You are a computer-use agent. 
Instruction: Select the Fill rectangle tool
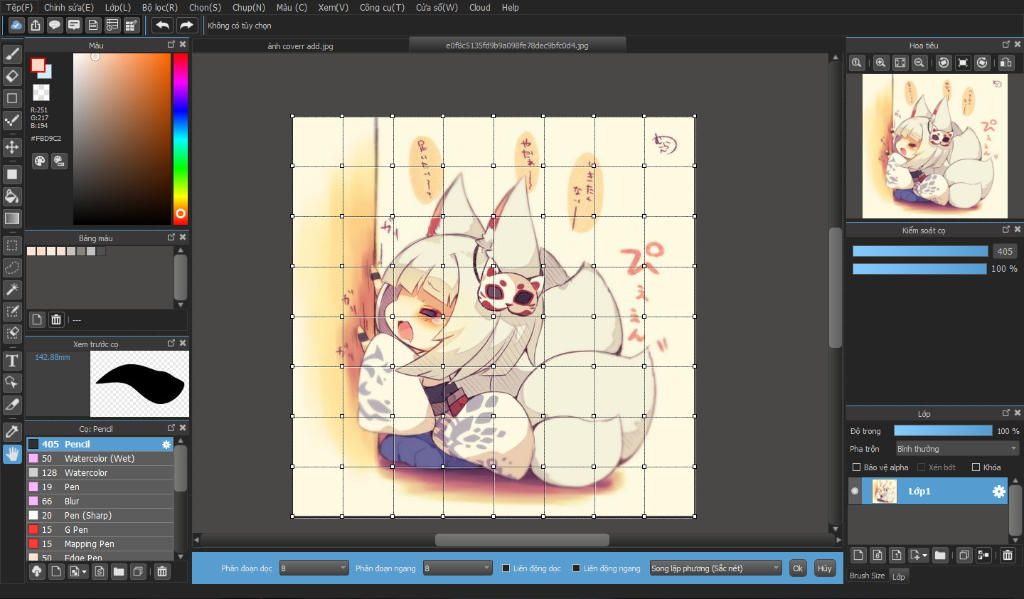pos(12,174)
